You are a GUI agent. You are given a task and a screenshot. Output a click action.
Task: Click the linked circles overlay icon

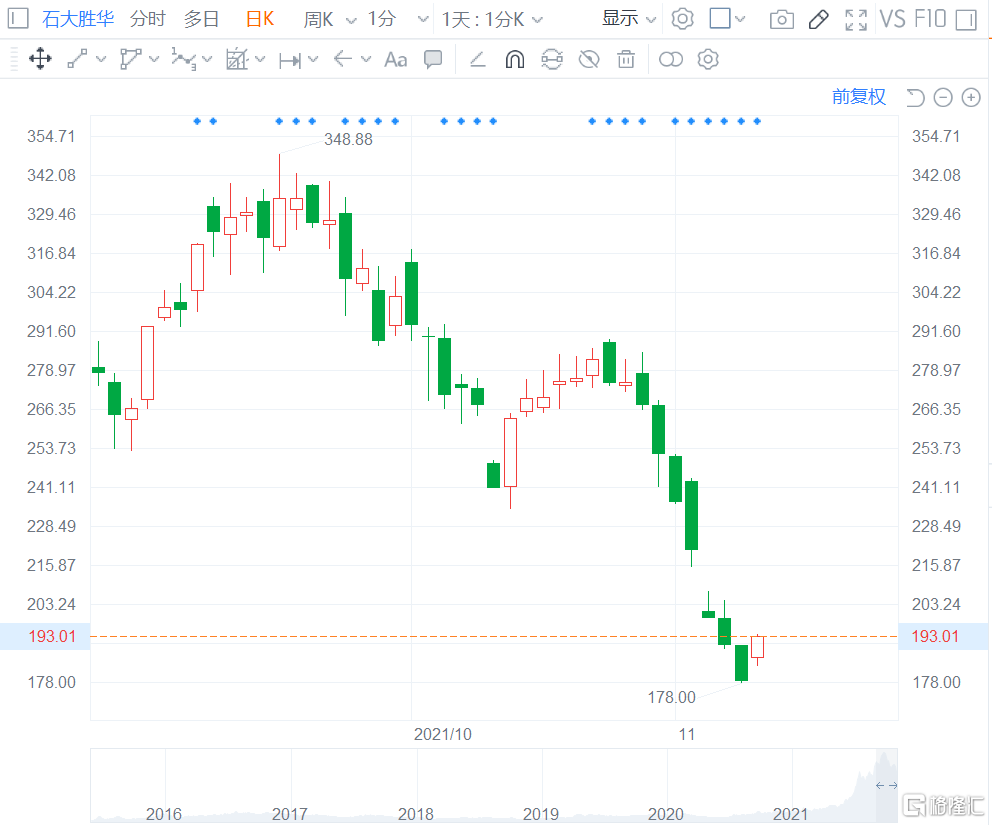click(x=671, y=59)
